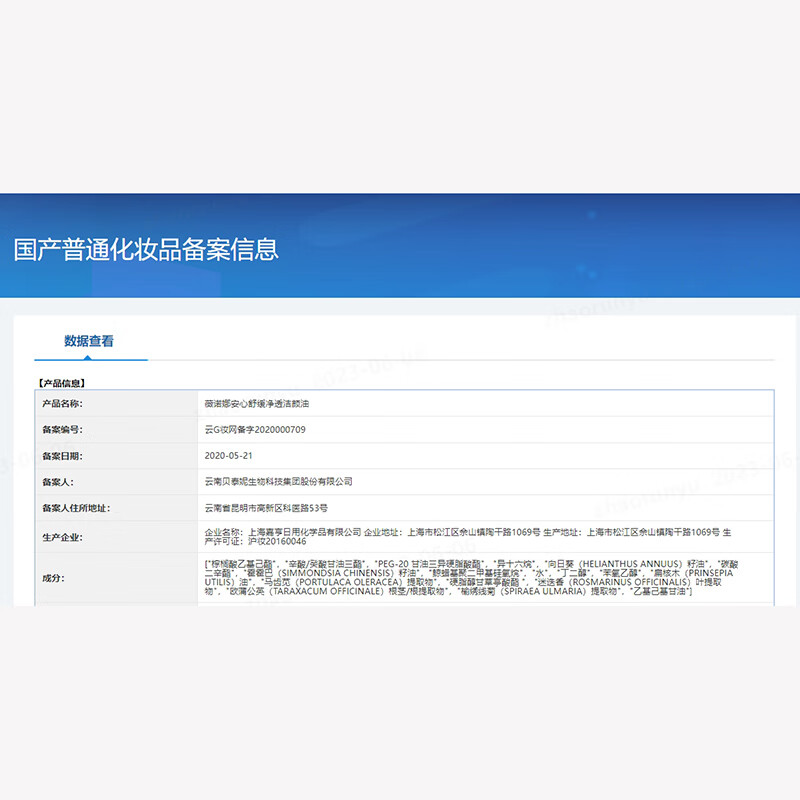800x800 pixels.
Task: Click the 备案日期 row label
Action: pos(62,455)
